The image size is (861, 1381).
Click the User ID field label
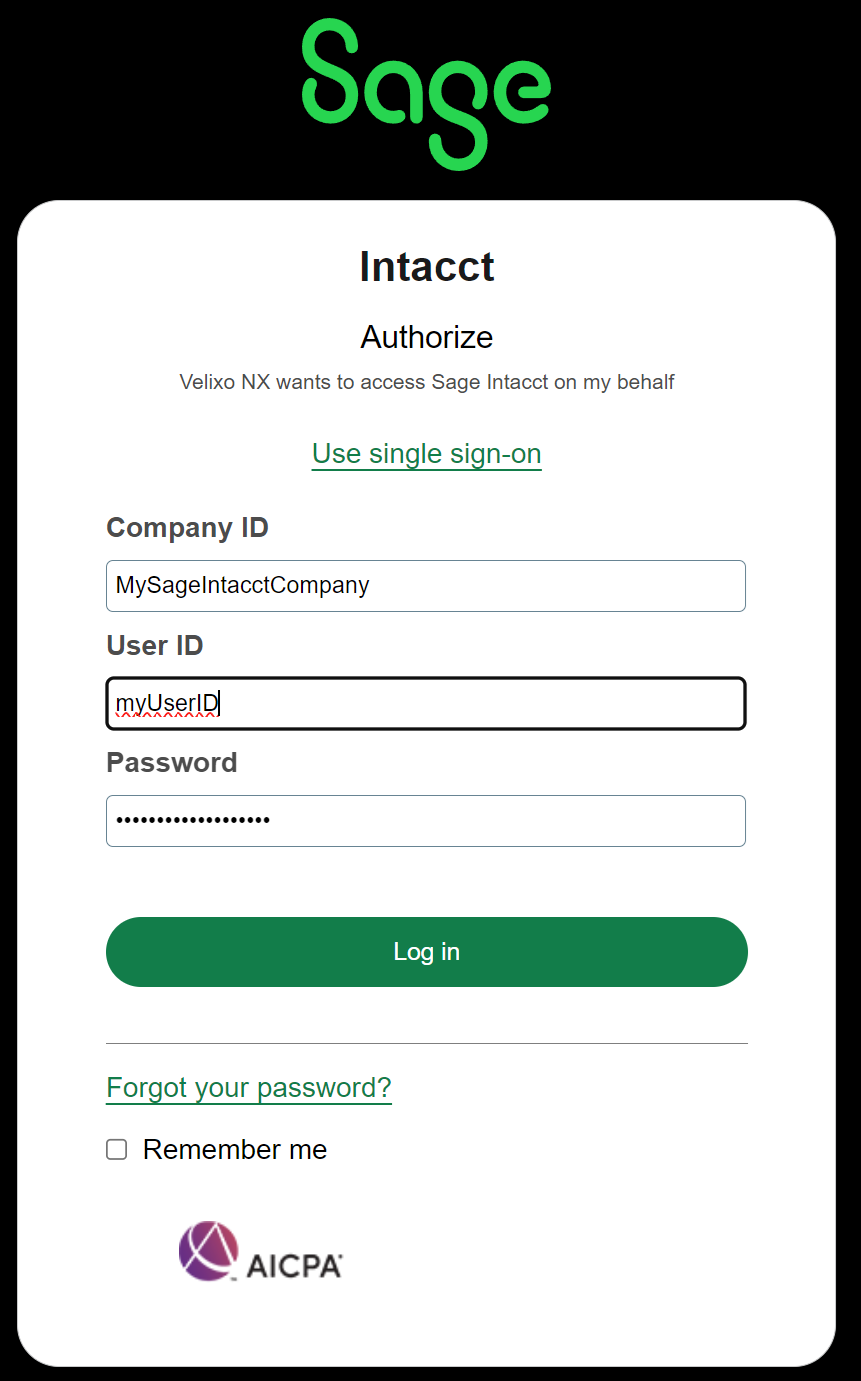[x=155, y=646]
